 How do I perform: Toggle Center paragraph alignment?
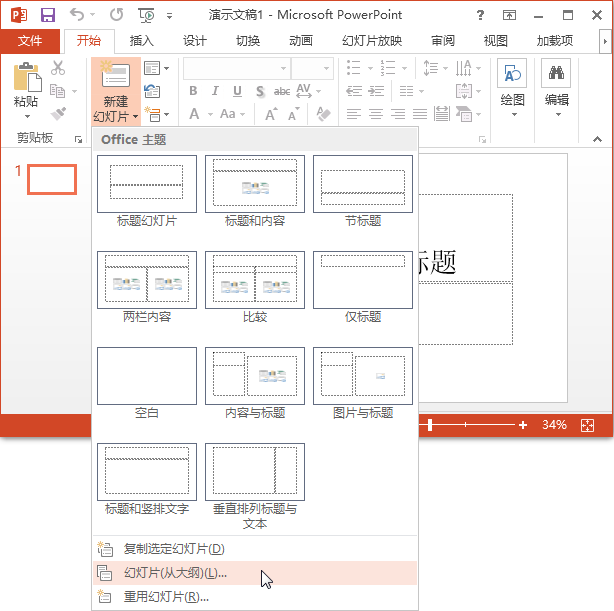(376, 114)
